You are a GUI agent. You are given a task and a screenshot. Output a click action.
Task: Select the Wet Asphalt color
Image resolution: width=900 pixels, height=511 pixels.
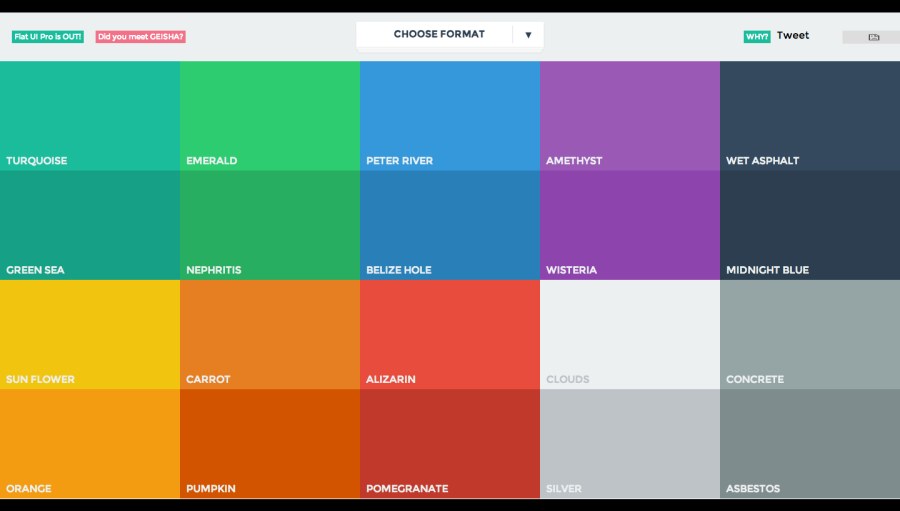coord(810,116)
